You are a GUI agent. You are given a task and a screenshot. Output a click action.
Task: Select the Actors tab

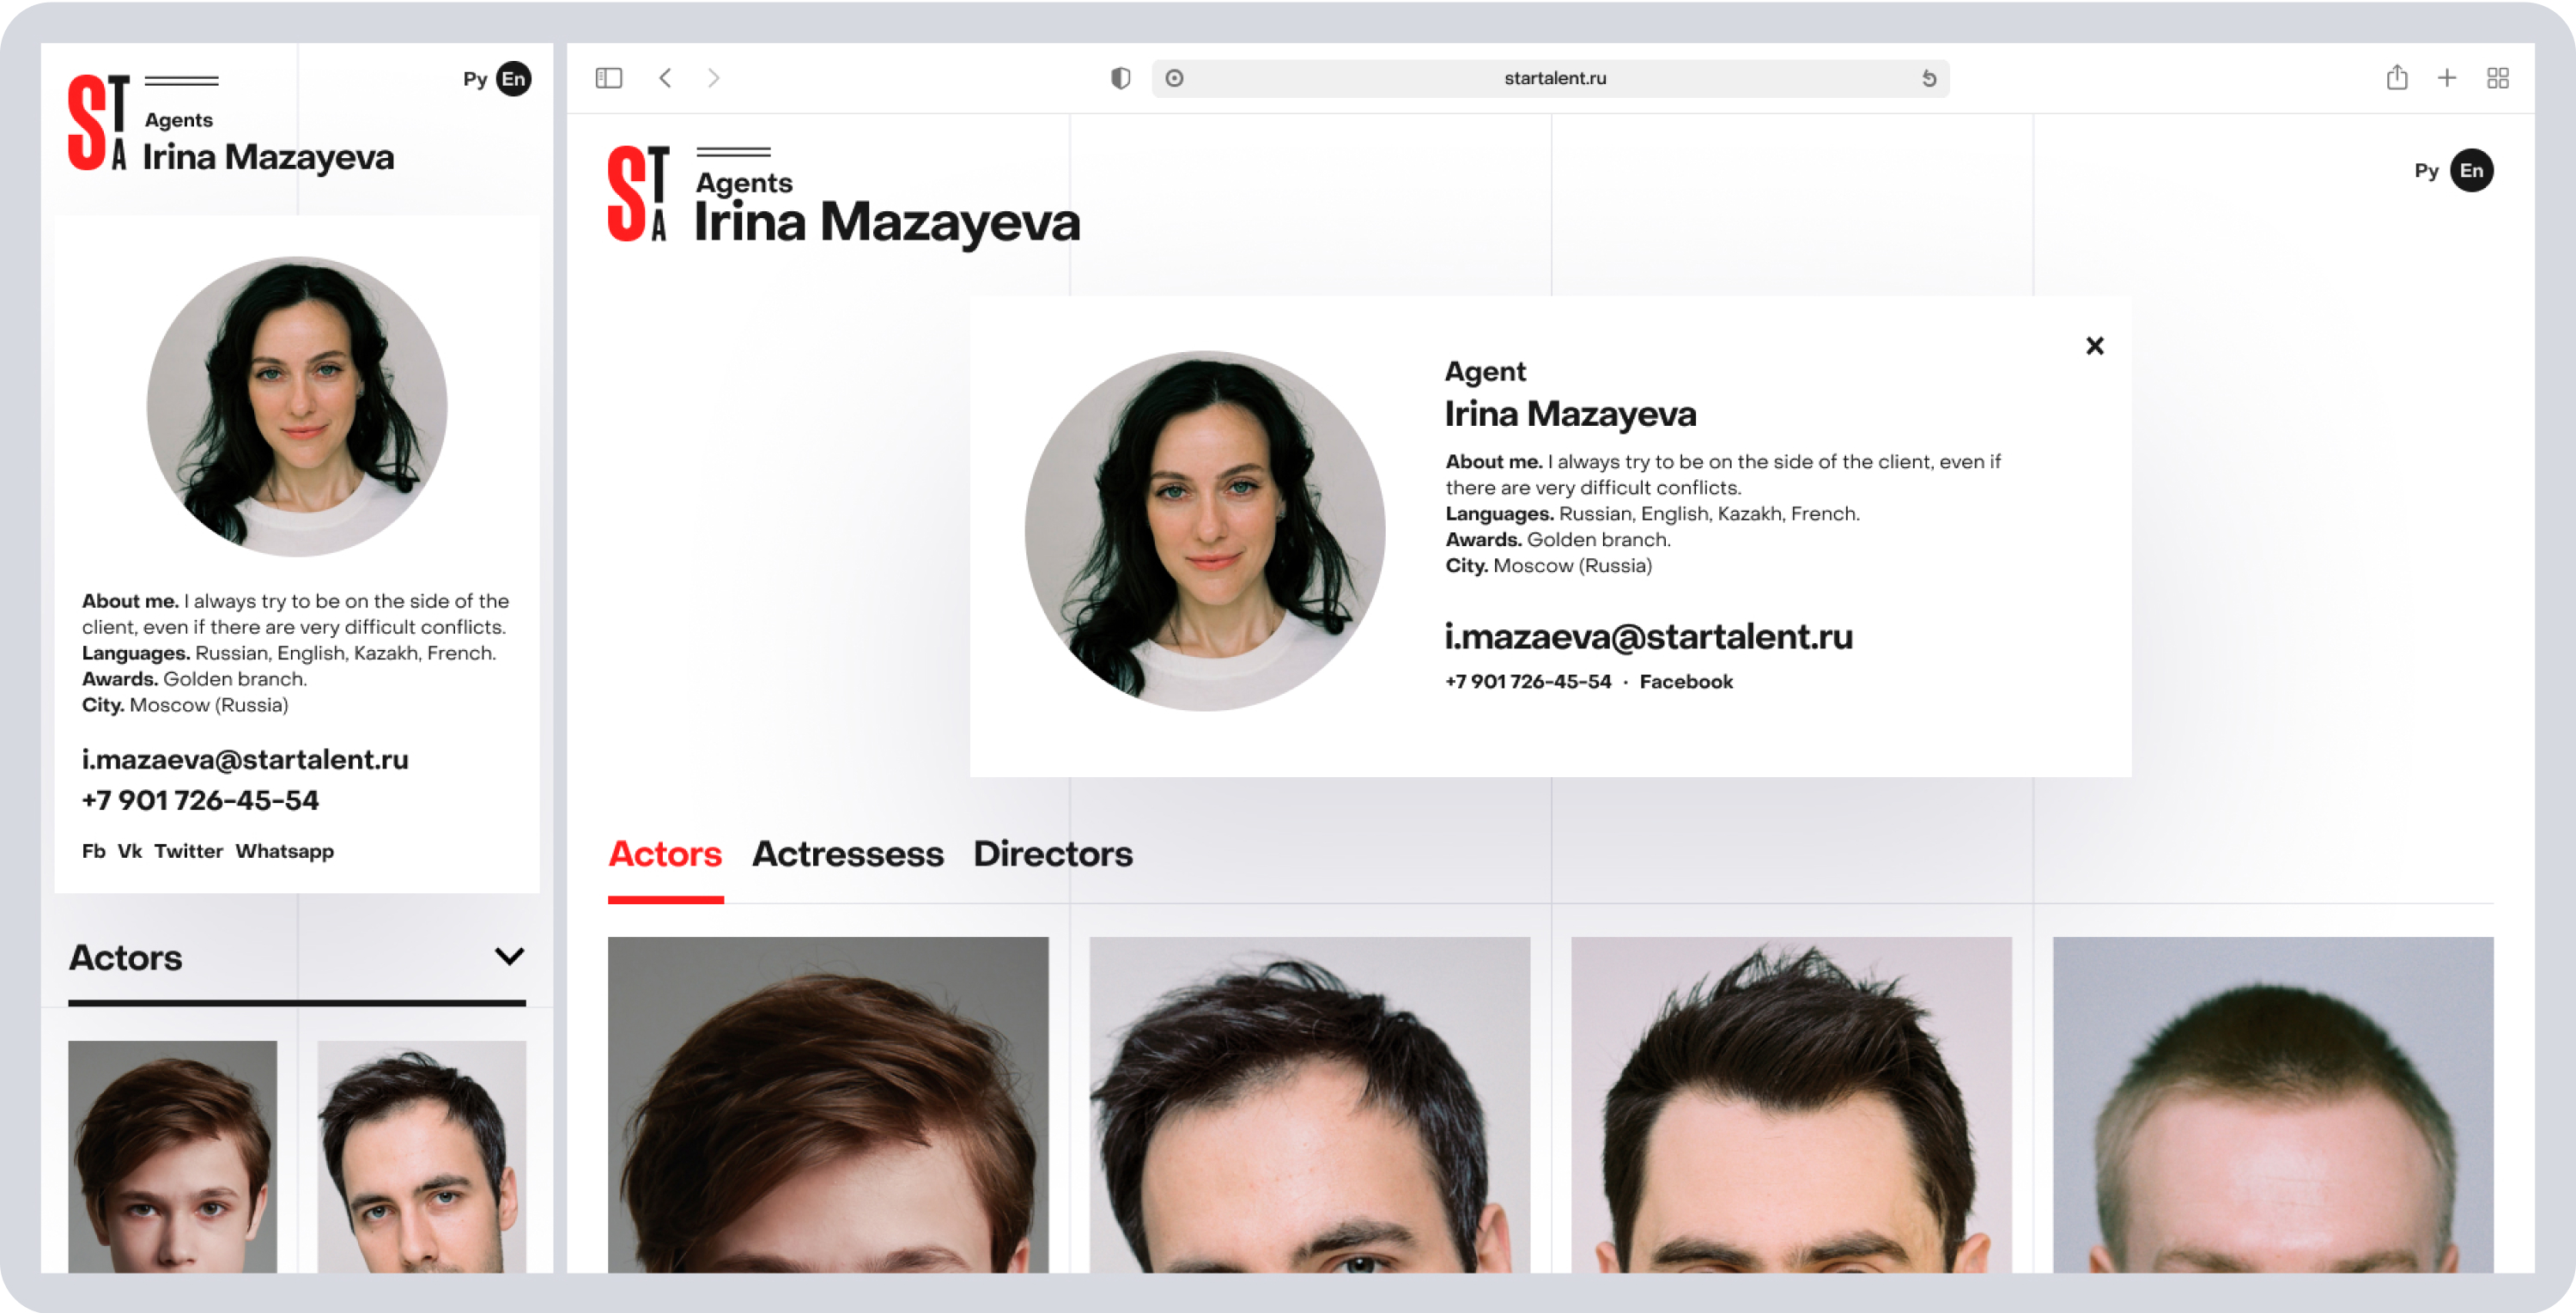click(x=665, y=854)
